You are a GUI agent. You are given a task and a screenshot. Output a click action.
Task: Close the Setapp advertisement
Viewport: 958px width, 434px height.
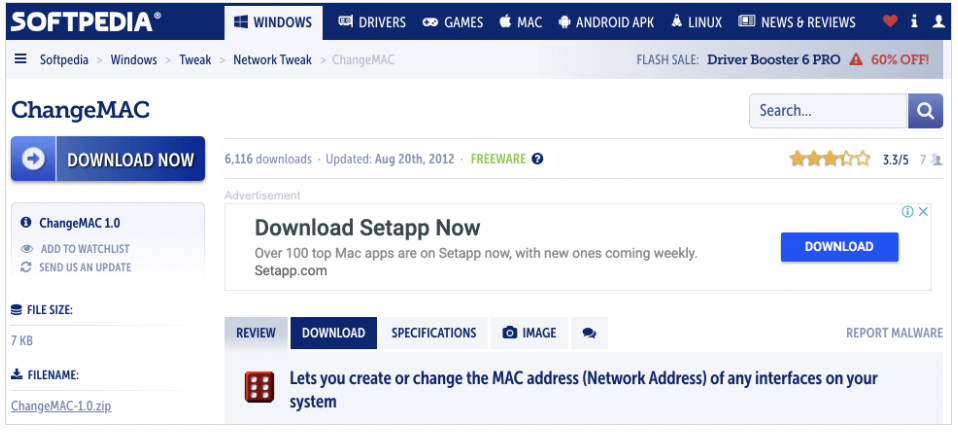pyautogui.click(x=924, y=211)
